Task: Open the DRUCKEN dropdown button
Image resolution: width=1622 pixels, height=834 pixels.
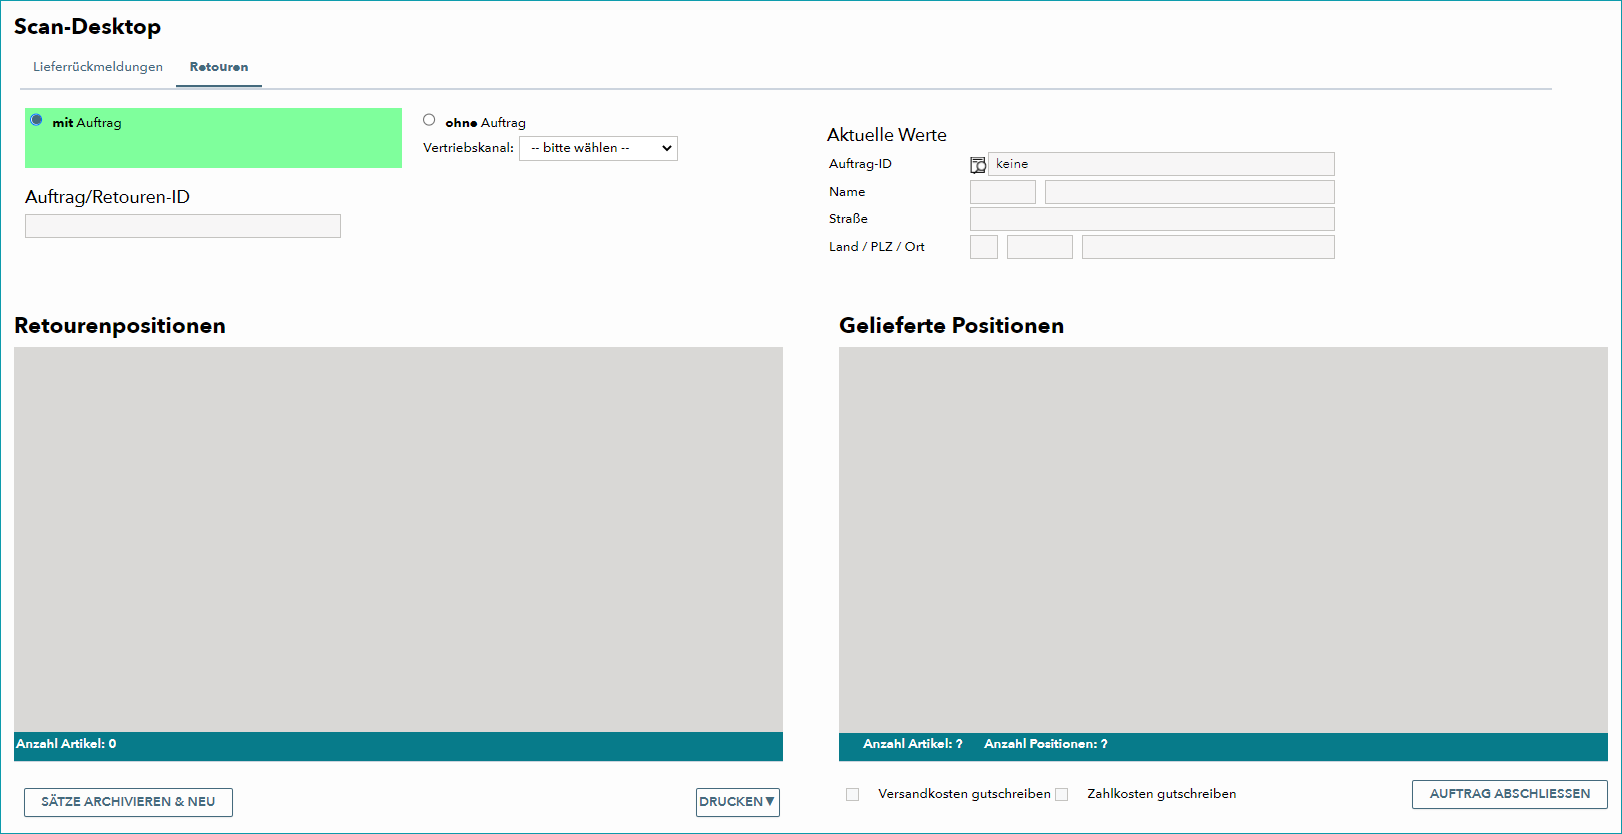Action: click(x=738, y=802)
